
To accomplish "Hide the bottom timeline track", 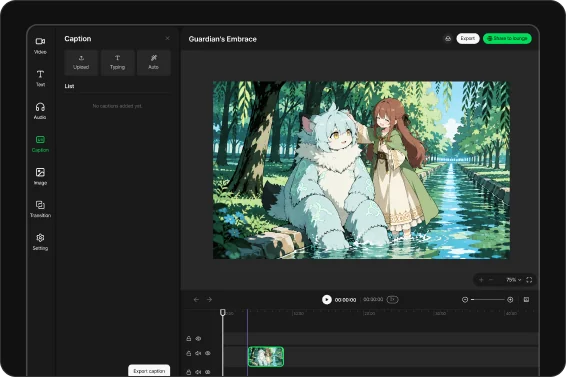I will pyautogui.click(x=208, y=372).
